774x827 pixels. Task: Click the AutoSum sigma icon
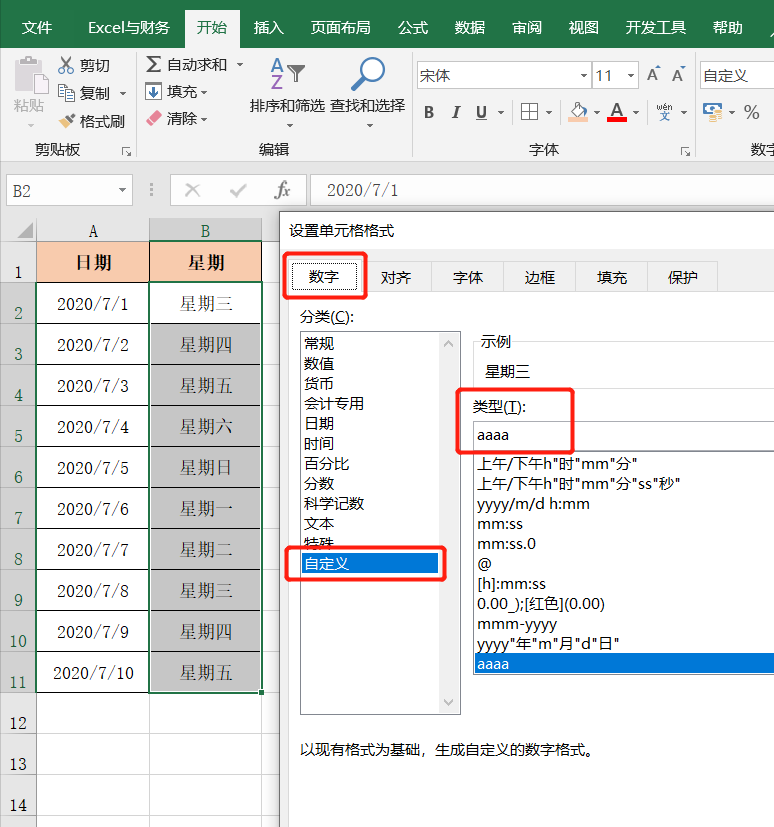click(153, 64)
